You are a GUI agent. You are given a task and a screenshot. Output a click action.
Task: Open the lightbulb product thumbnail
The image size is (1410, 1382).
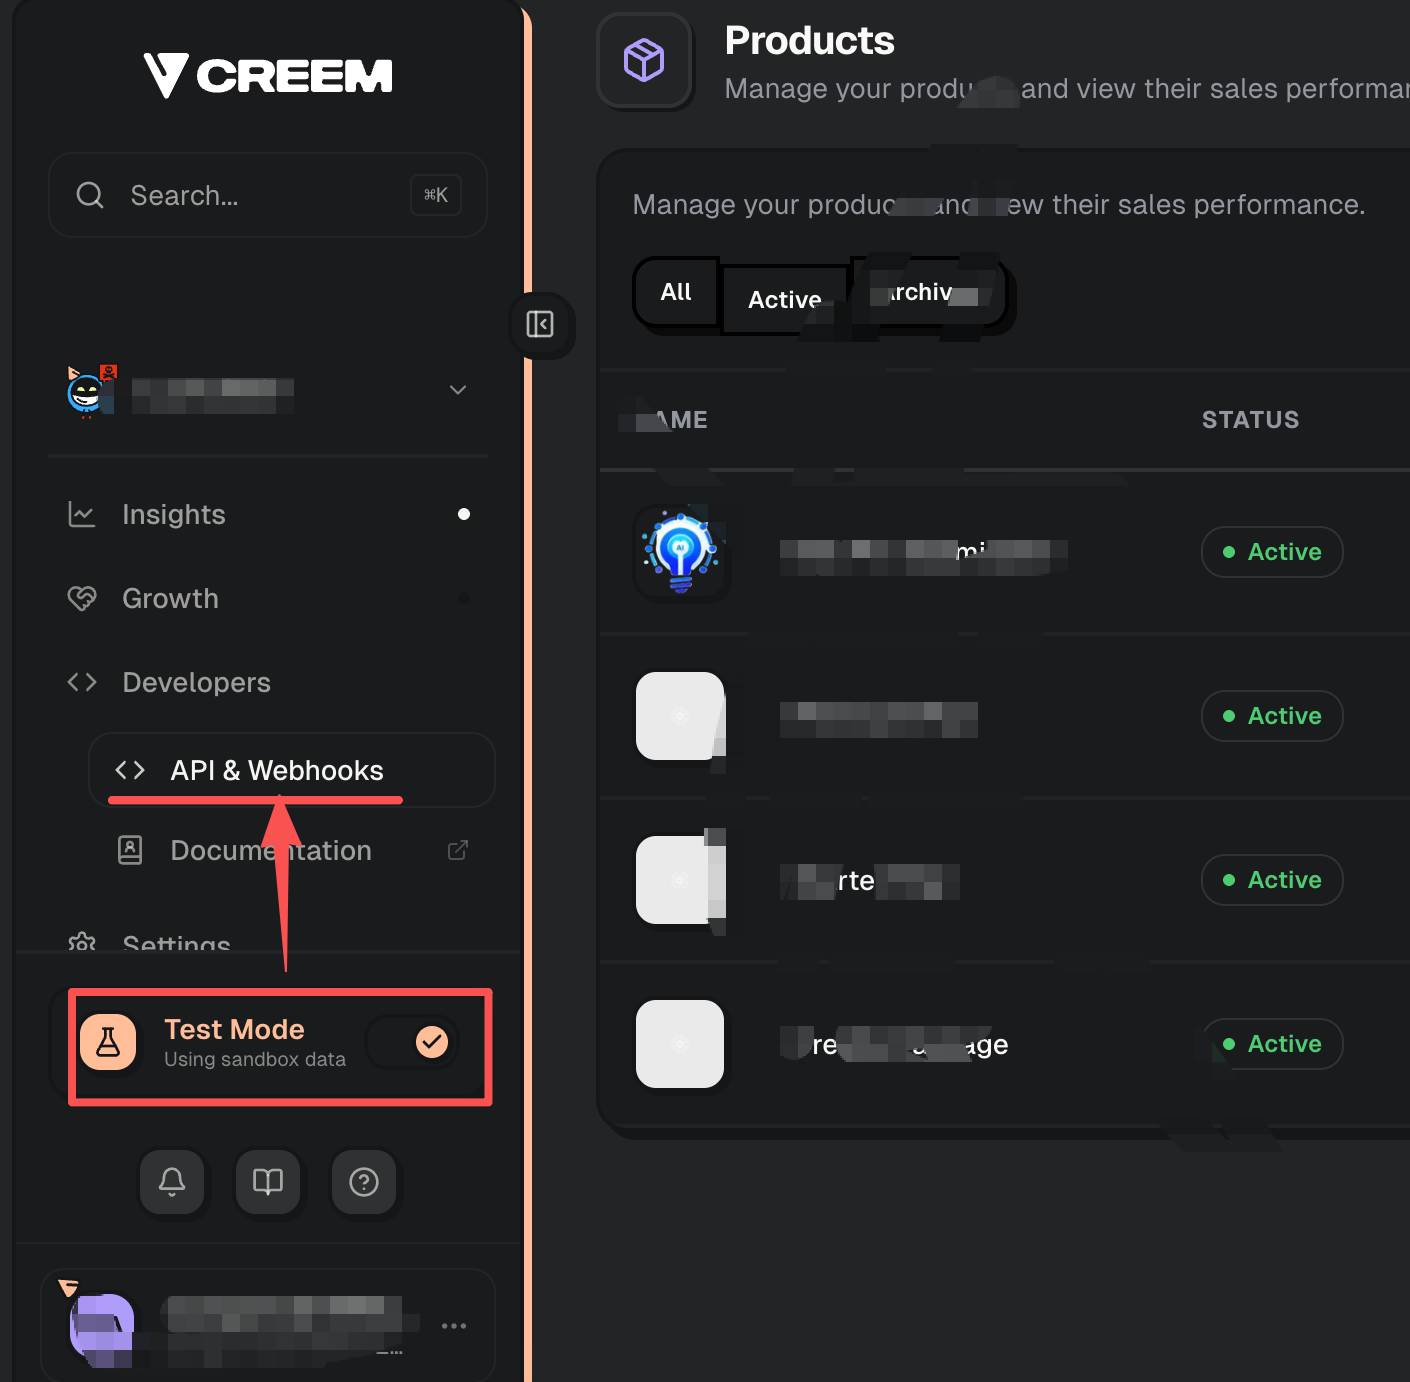(x=682, y=552)
